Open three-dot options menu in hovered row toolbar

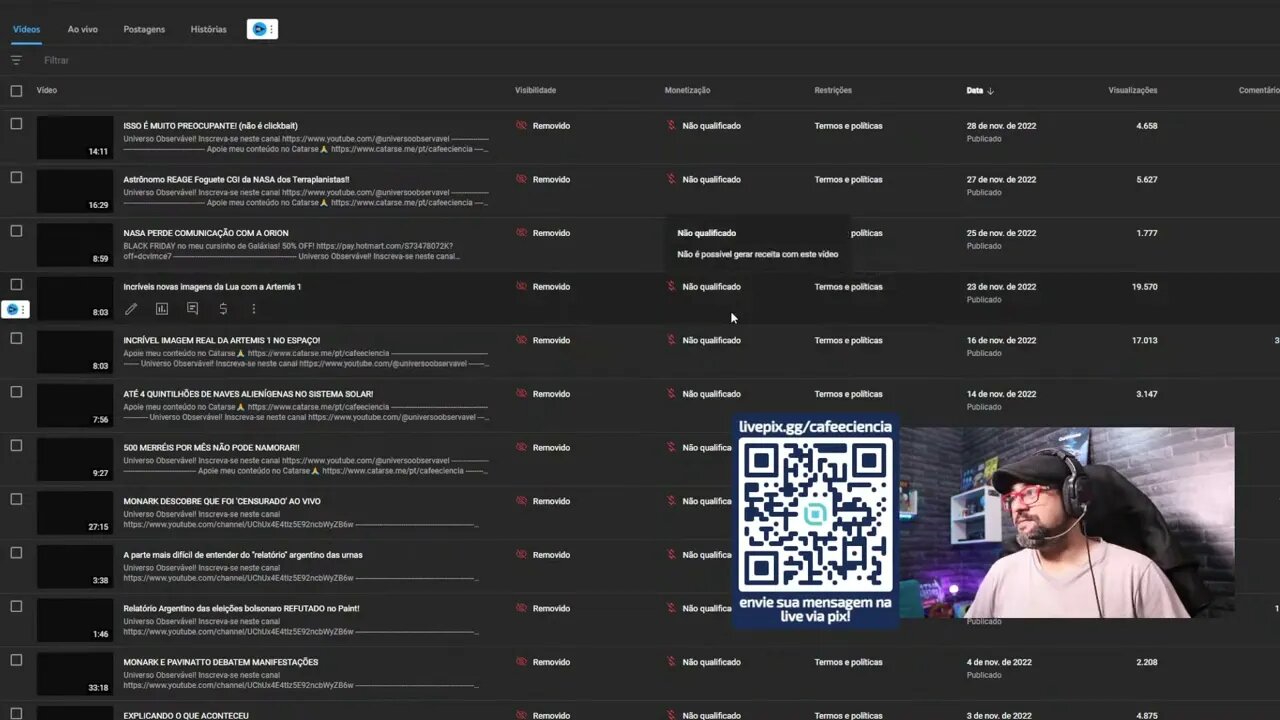pos(253,310)
